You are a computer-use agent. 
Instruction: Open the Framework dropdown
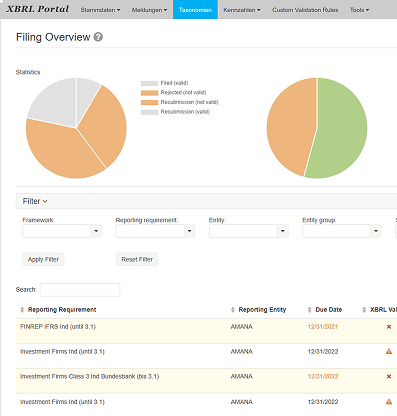[96, 231]
